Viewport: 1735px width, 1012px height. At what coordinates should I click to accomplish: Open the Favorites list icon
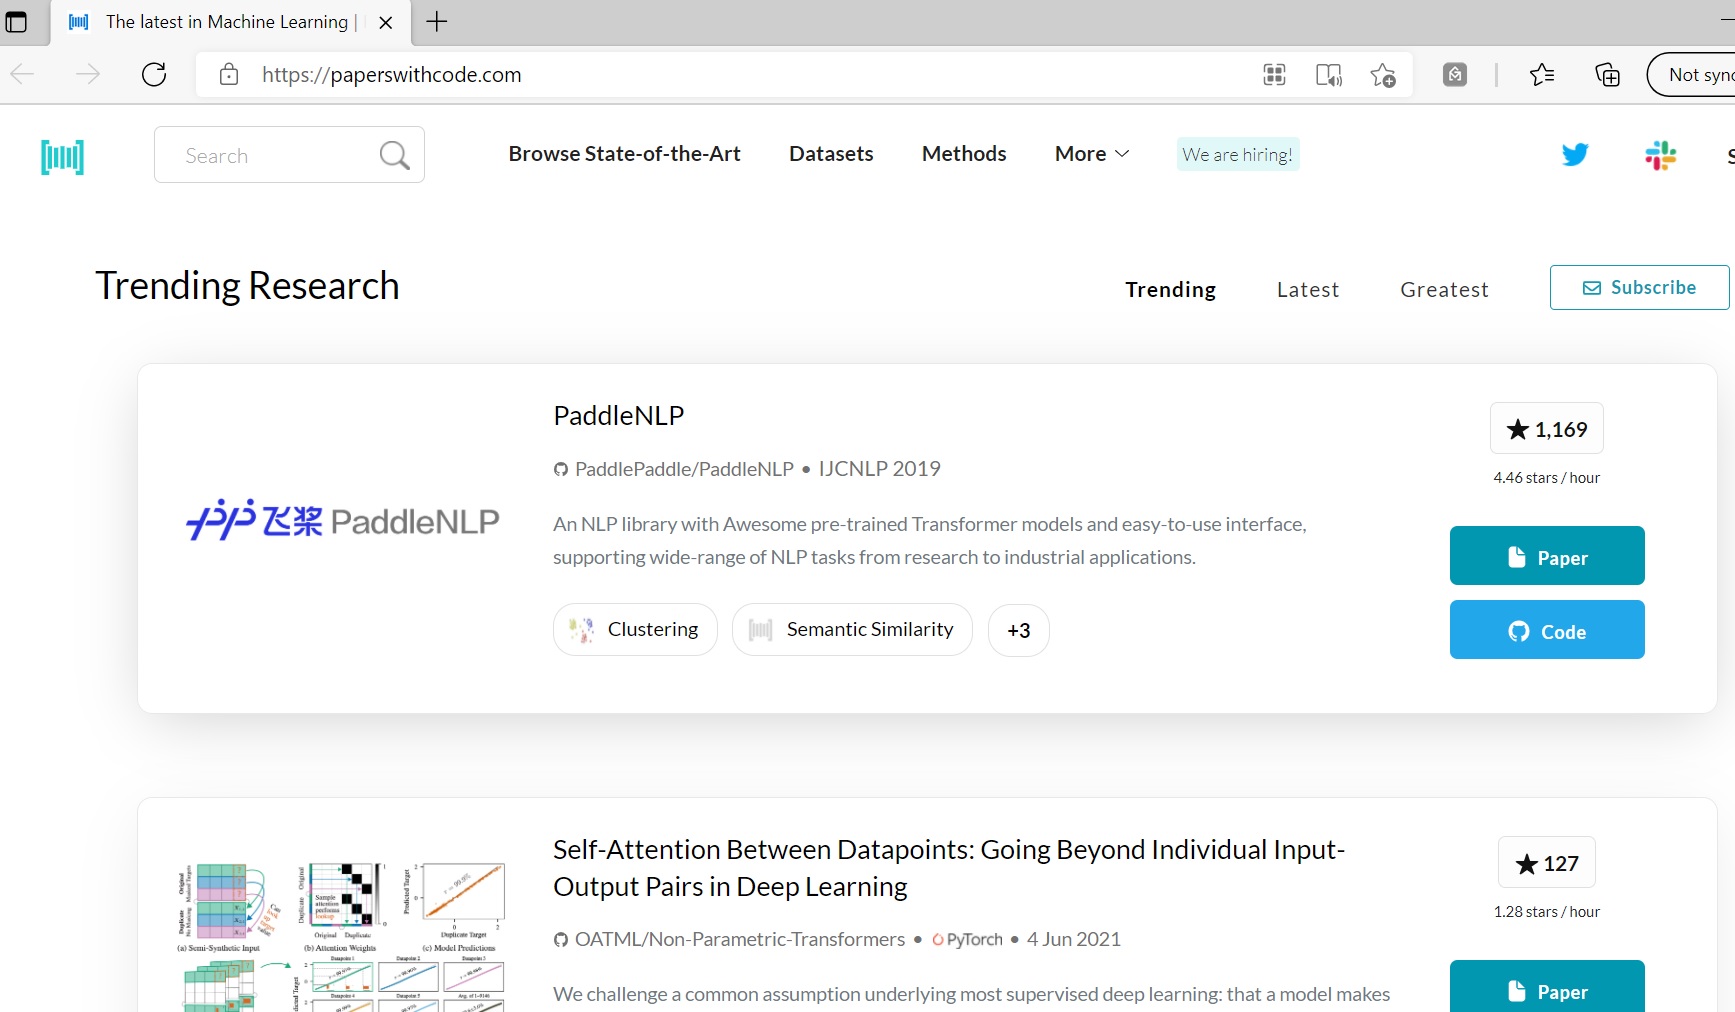1542,74
